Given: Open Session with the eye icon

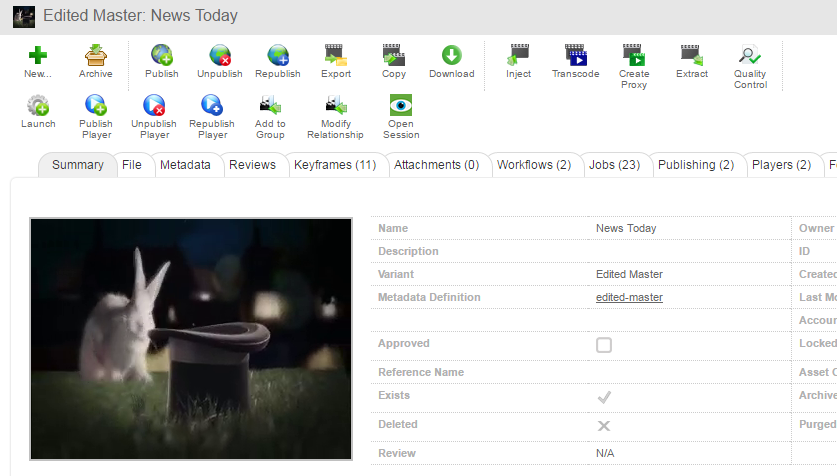Looking at the screenshot, I should 401,105.
